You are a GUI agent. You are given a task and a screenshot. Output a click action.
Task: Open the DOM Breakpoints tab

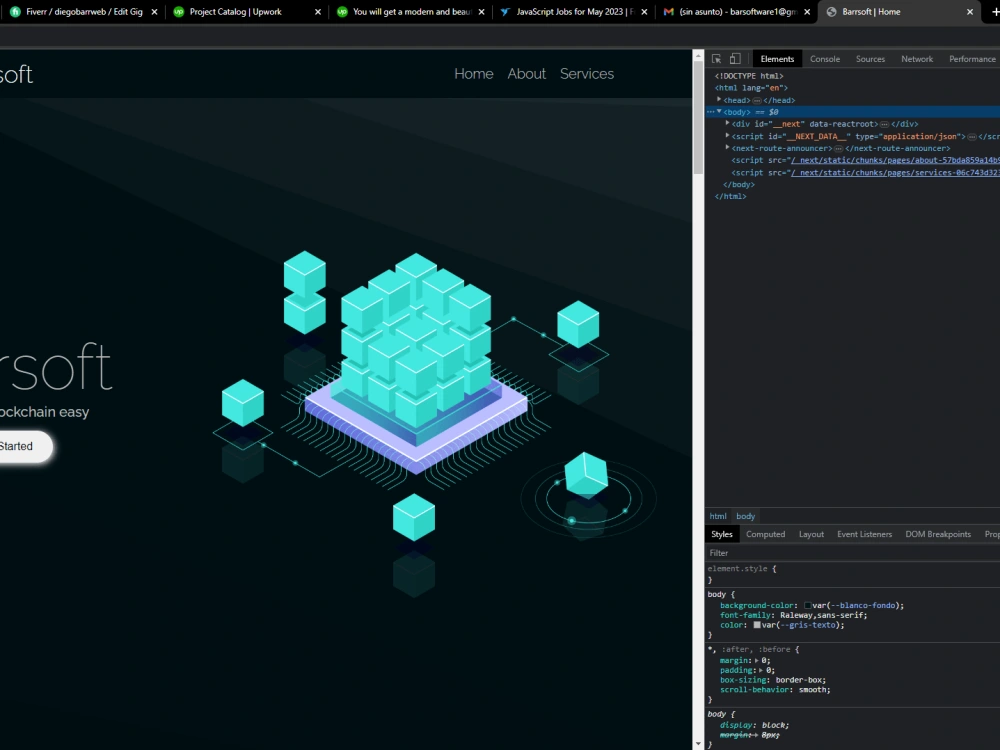(938, 534)
